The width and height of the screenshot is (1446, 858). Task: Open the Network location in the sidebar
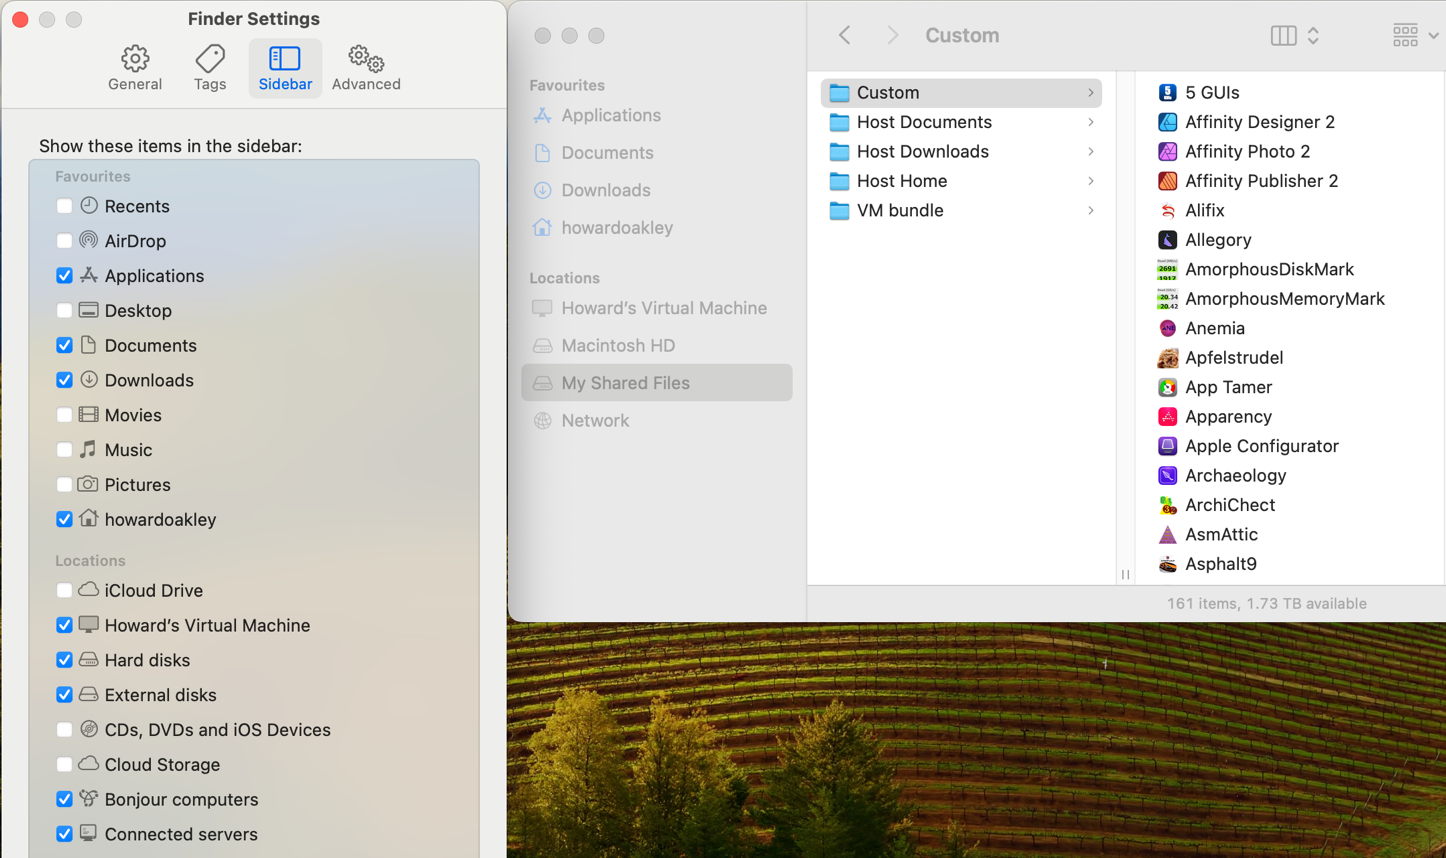pos(595,420)
